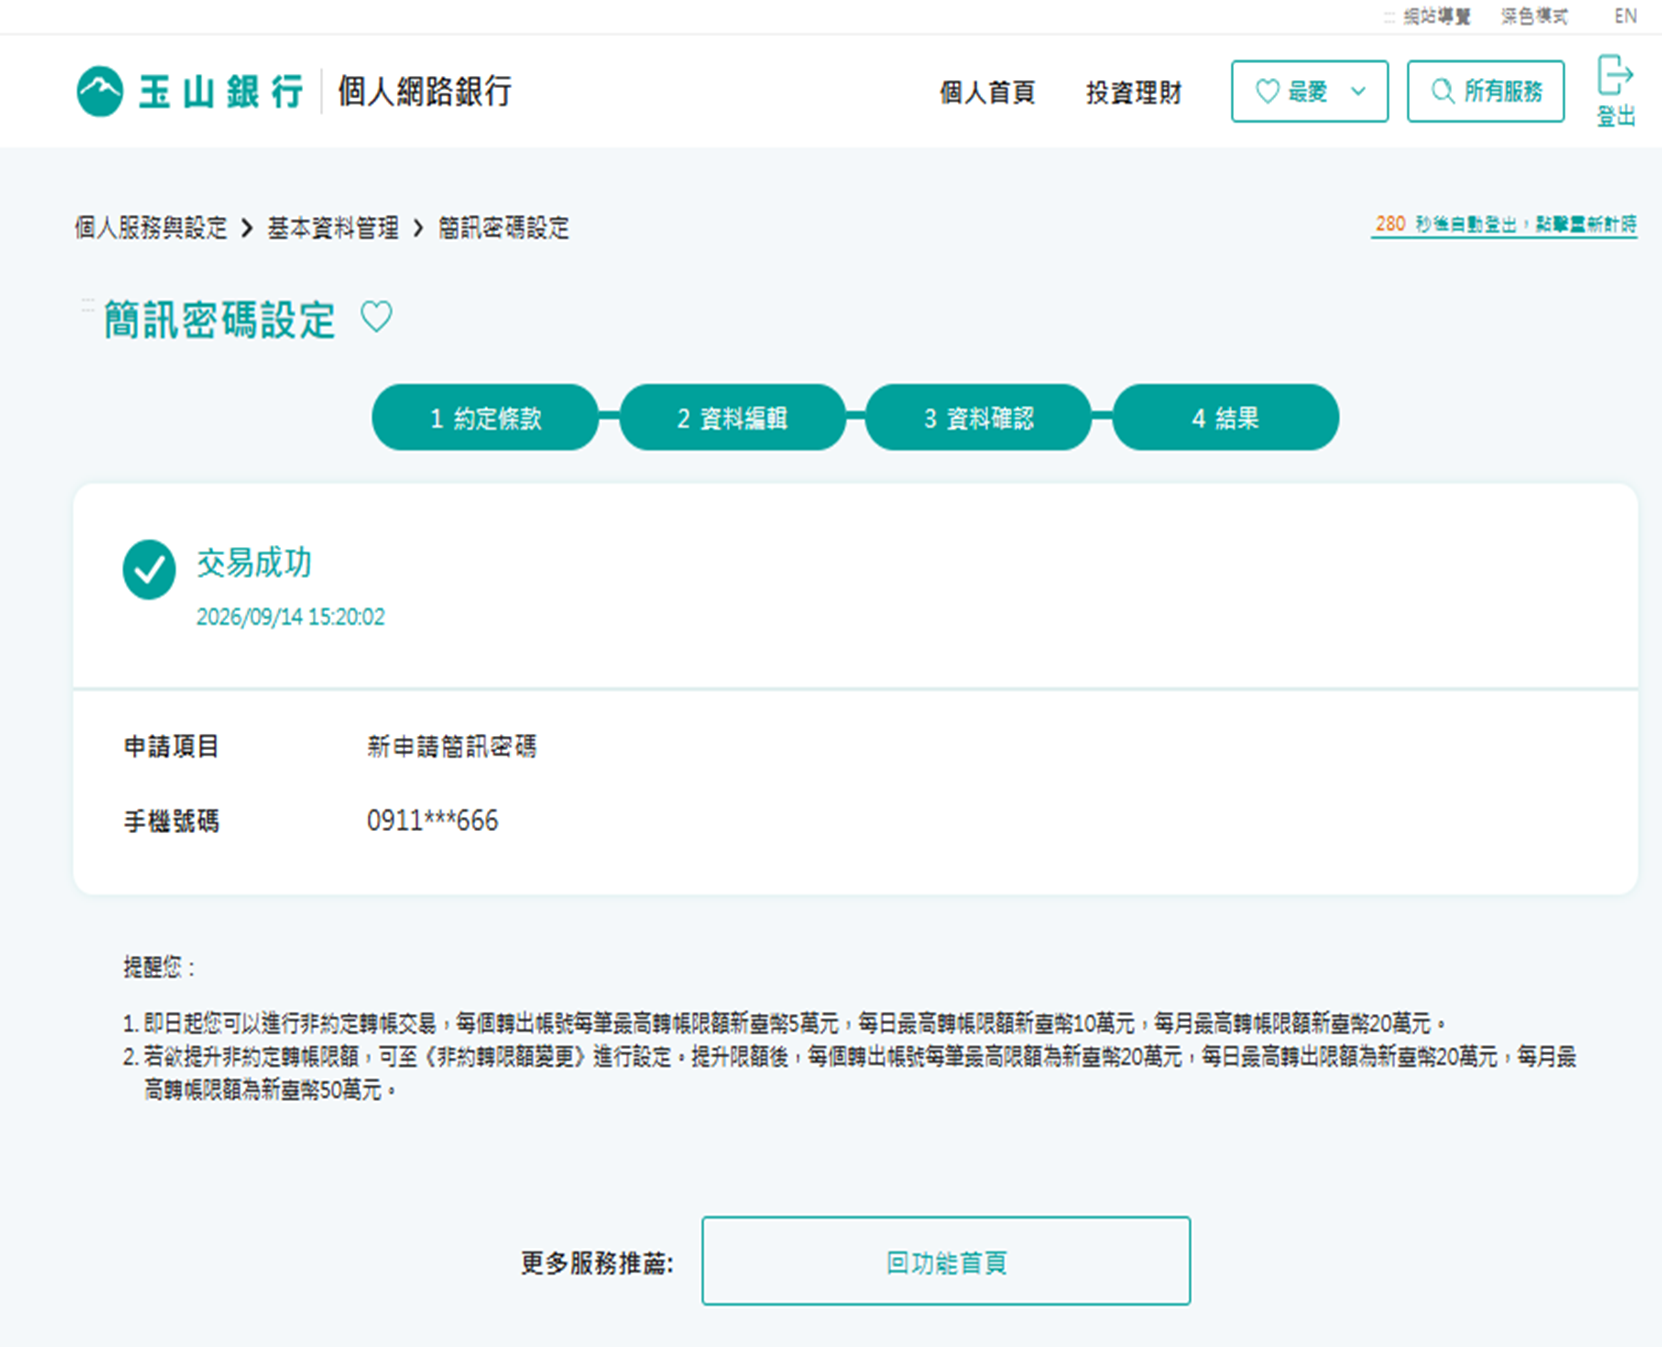Viewport: 1662px width, 1347px height.
Task: Go to 個人首頁 menu
Action: [x=987, y=92]
